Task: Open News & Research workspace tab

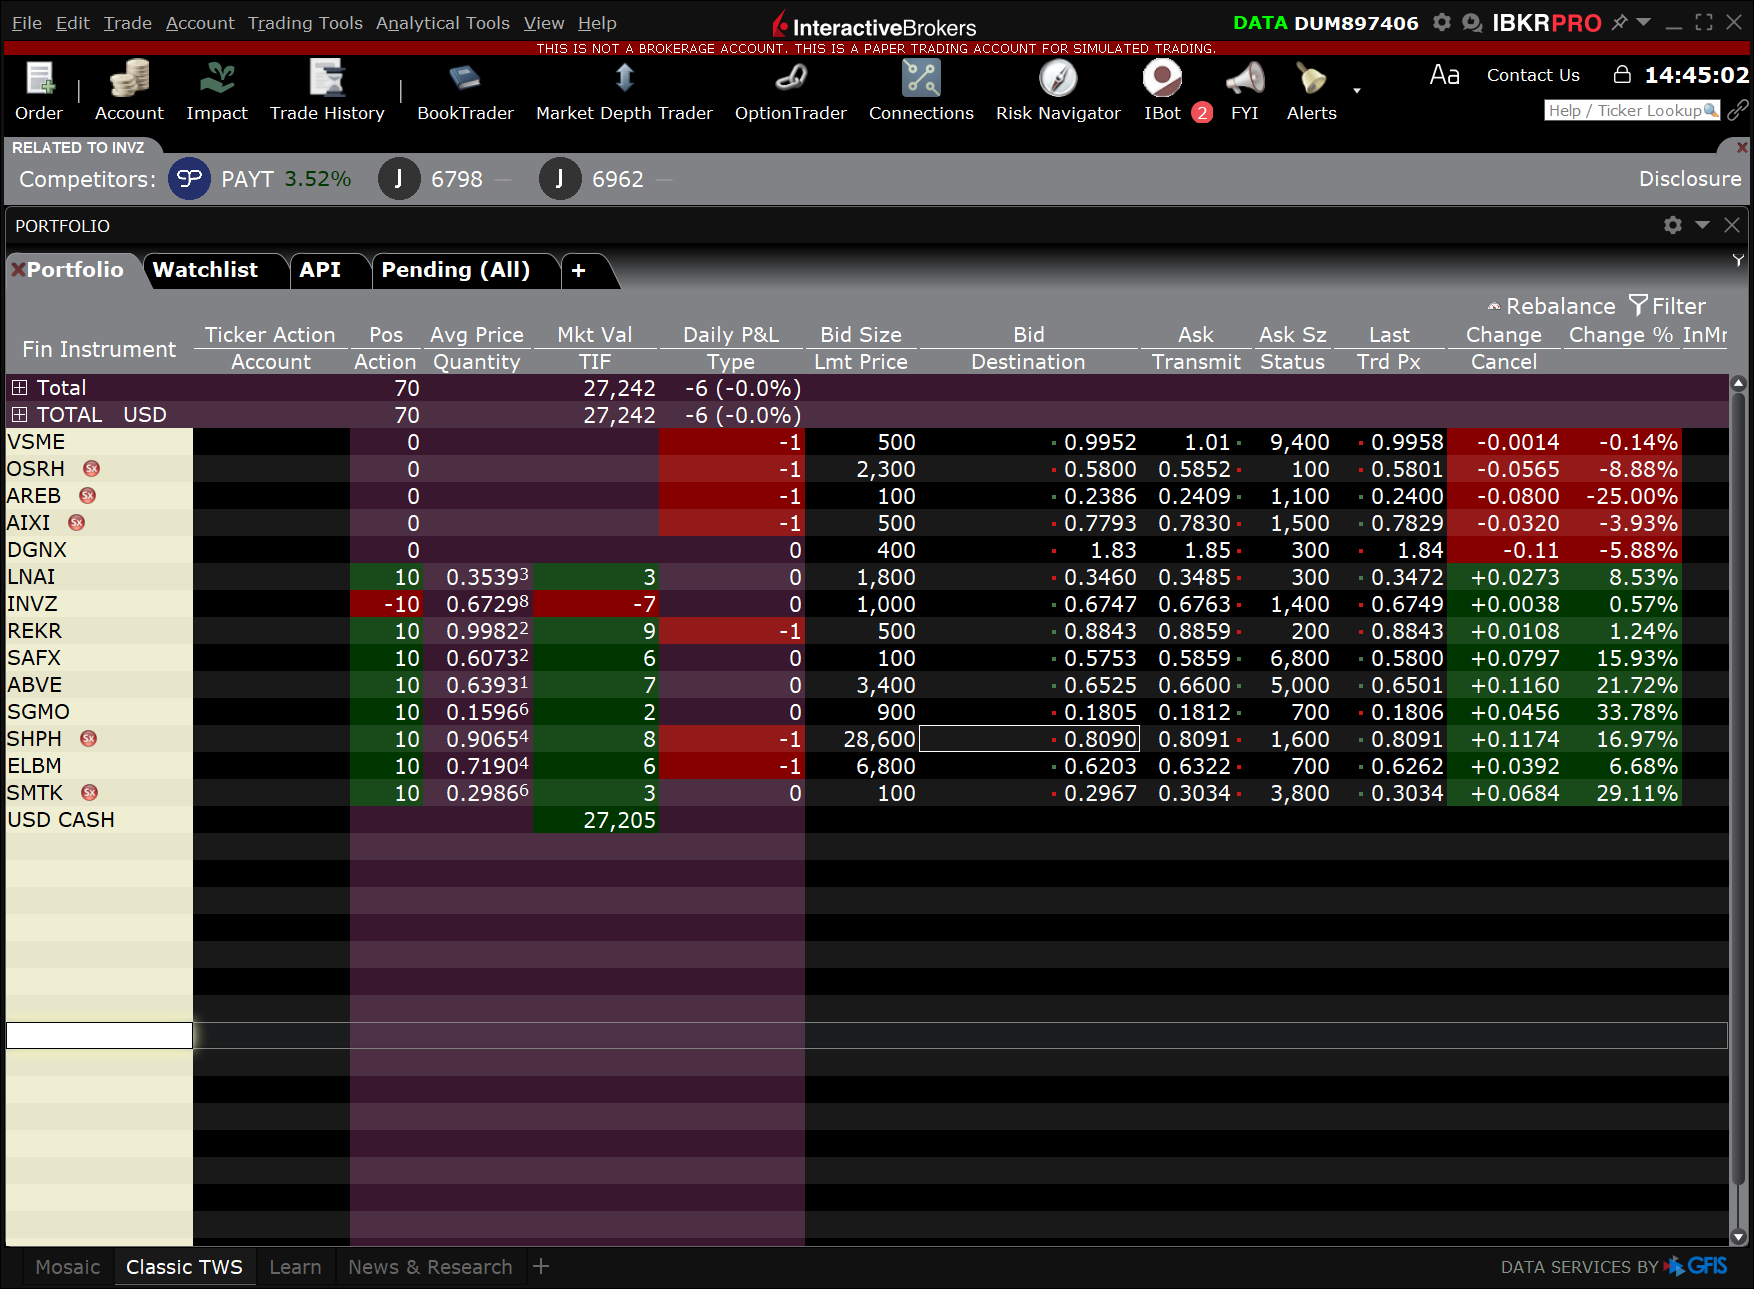Action: [430, 1267]
